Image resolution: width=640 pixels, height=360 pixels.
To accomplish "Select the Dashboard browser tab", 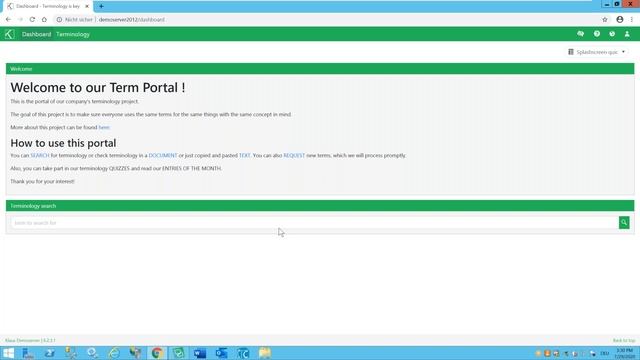I will pyautogui.click(x=48, y=6).
